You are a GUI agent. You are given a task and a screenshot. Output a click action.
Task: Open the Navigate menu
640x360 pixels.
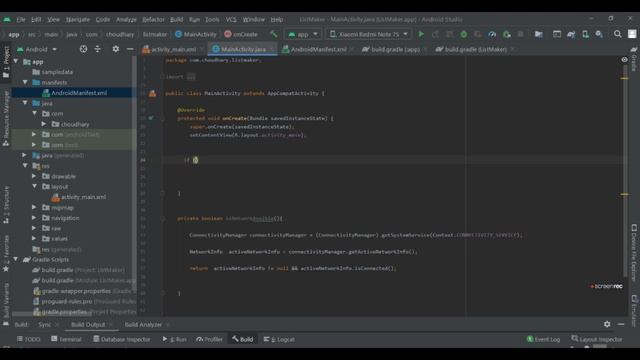coord(78,20)
